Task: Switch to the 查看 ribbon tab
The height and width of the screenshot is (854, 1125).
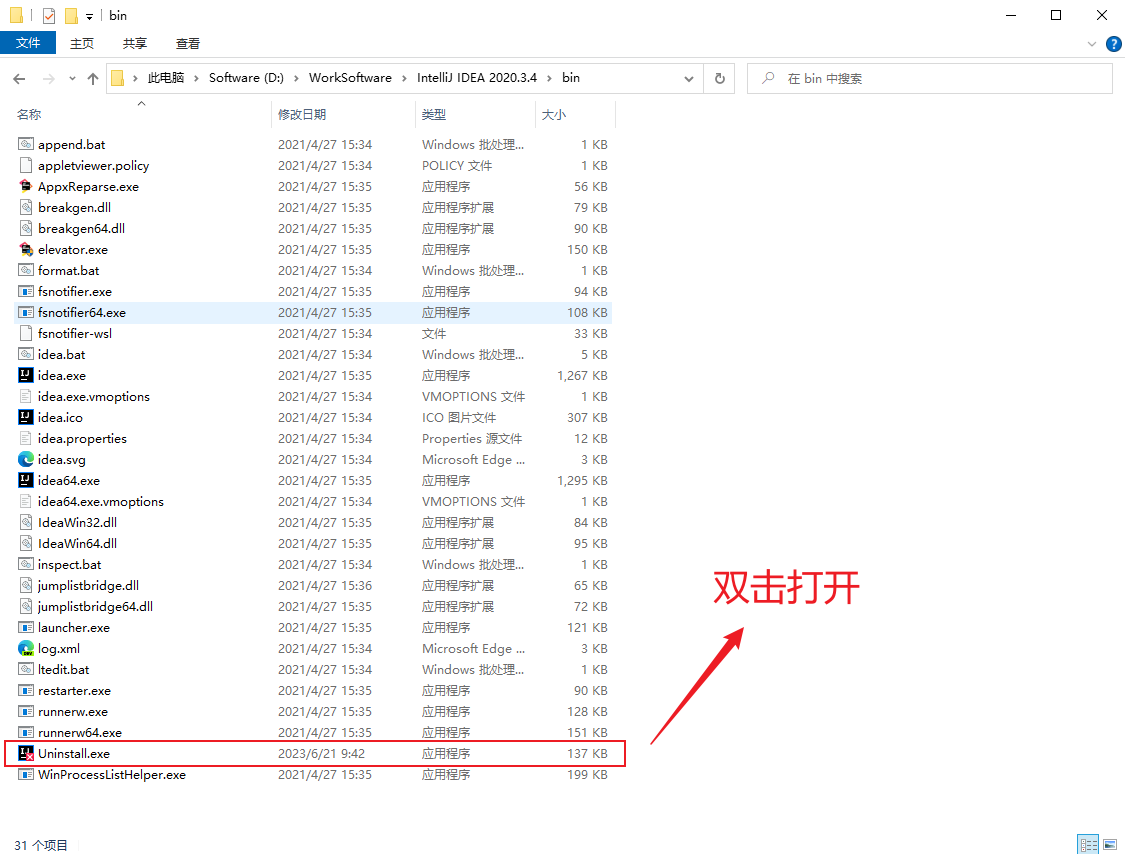Action: 188,43
